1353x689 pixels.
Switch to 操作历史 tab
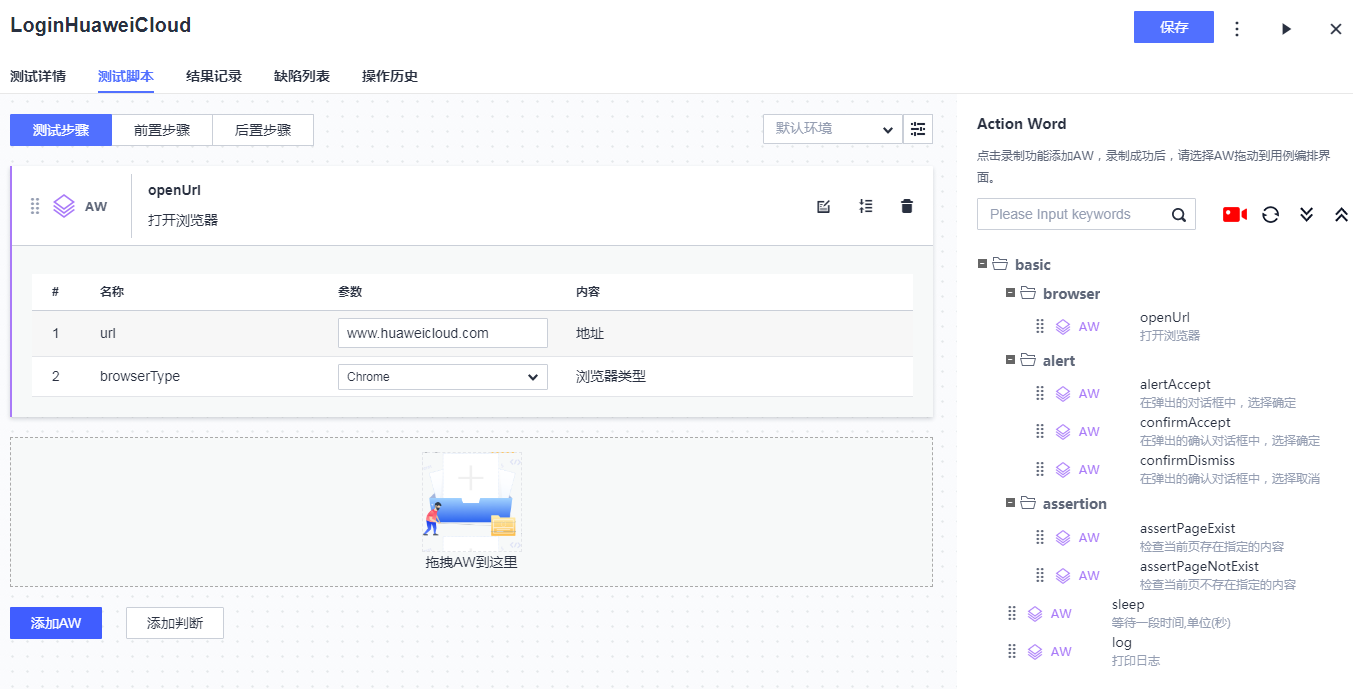pyautogui.click(x=390, y=76)
